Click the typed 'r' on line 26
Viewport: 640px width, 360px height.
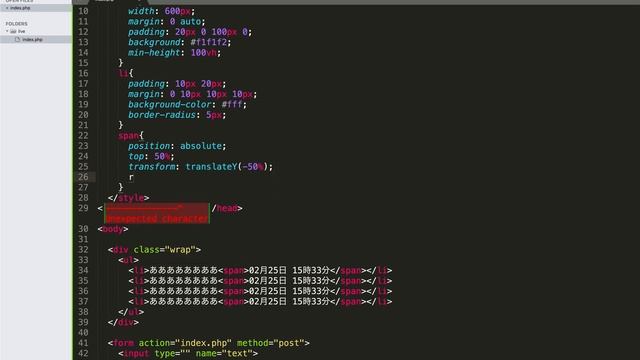(131, 177)
